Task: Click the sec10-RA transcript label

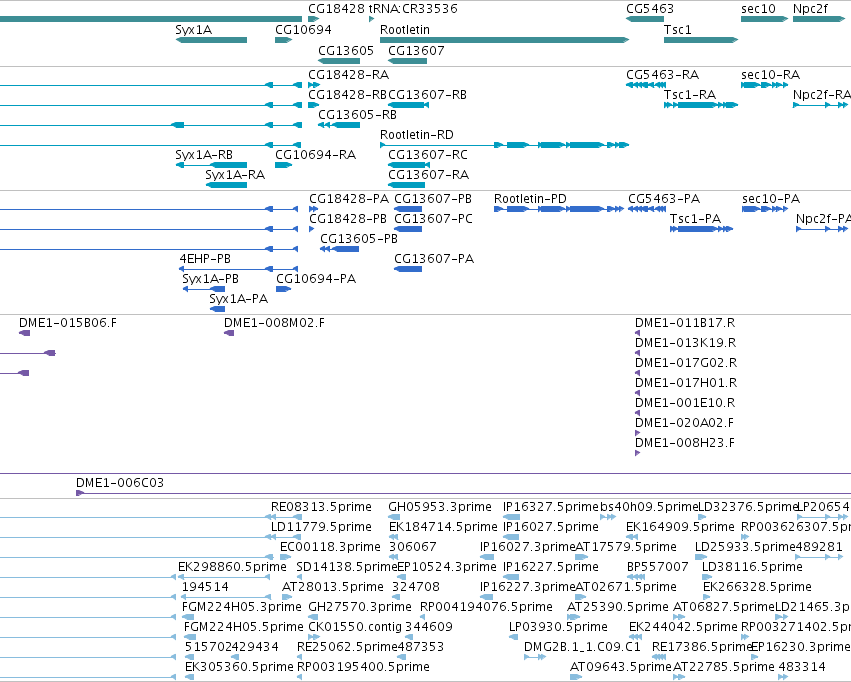Action: click(x=771, y=75)
